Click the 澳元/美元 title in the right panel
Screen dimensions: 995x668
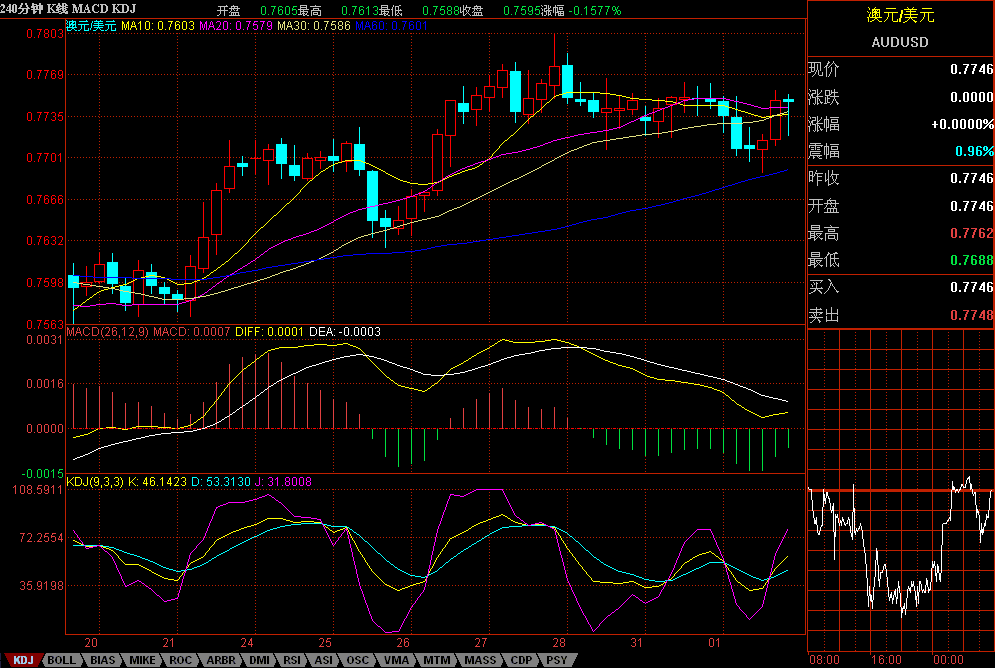[x=900, y=15]
